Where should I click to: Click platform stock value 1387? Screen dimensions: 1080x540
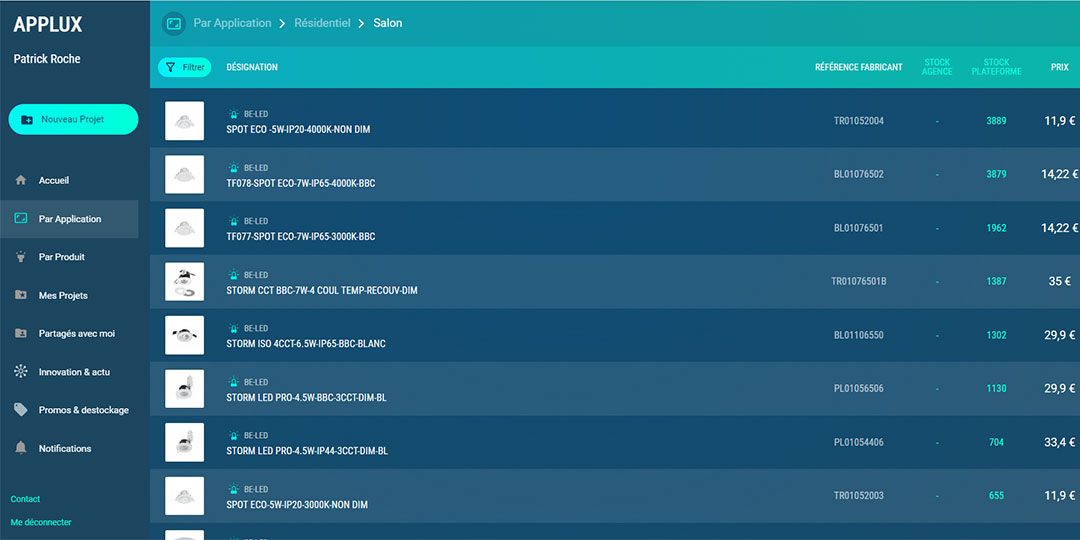pyautogui.click(x=996, y=282)
